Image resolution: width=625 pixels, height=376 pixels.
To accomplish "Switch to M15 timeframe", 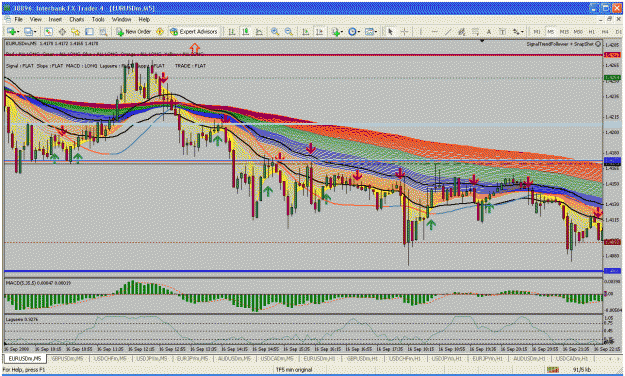I will [564, 31].
